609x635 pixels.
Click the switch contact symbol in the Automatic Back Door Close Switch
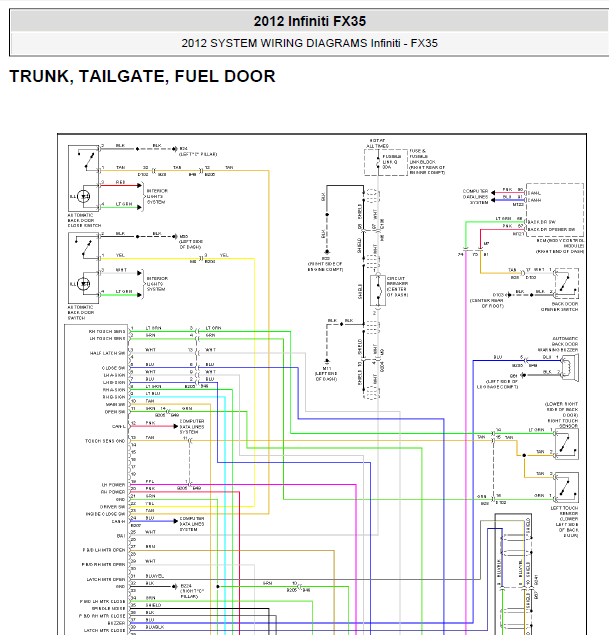pos(88,159)
